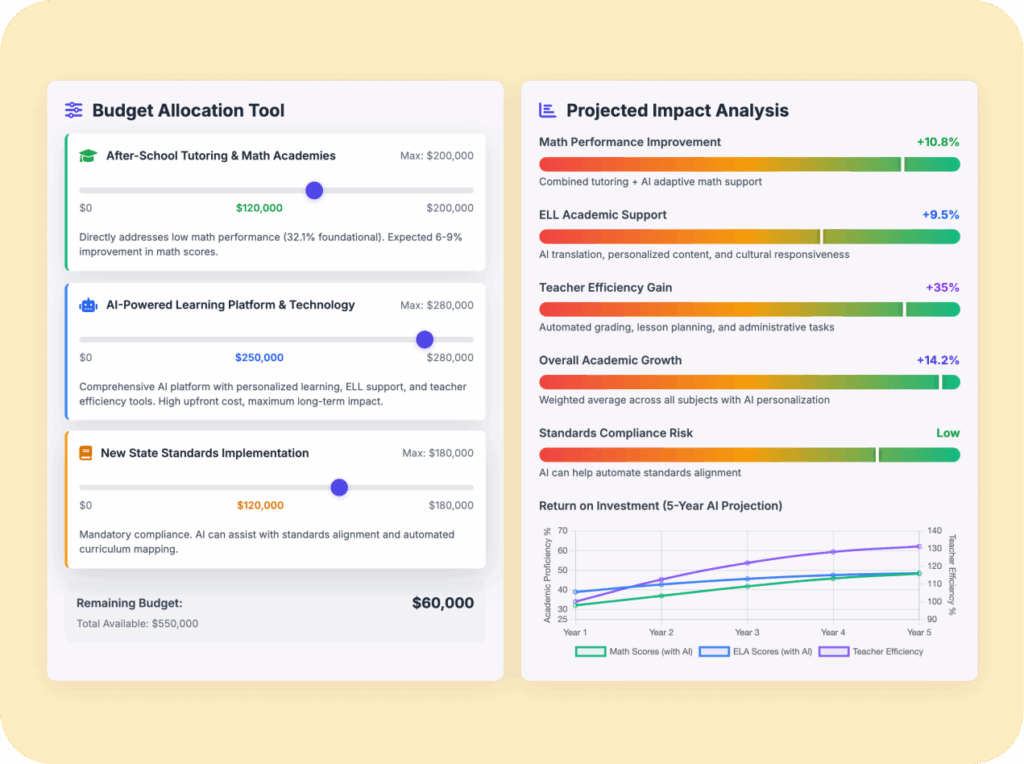Screen dimensions: 1024x764
Task: Click the Math Performance Improvement progress bar
Action: (749, 164)
